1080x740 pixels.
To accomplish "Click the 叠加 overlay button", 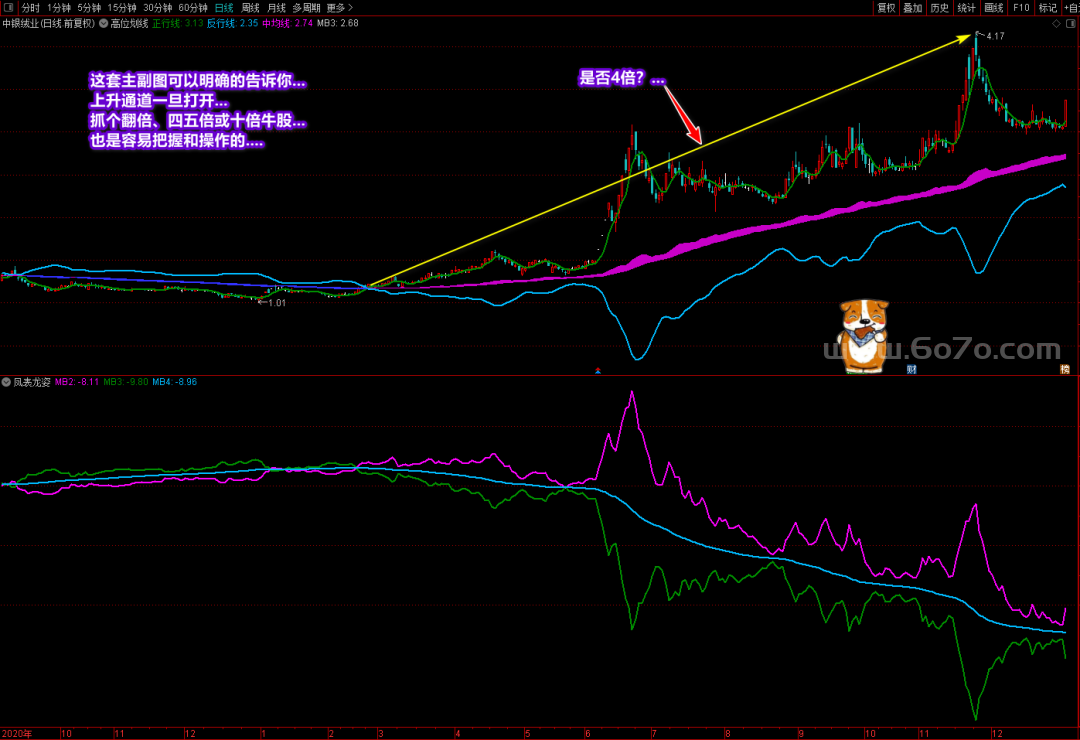I will (x=913, y=8).
